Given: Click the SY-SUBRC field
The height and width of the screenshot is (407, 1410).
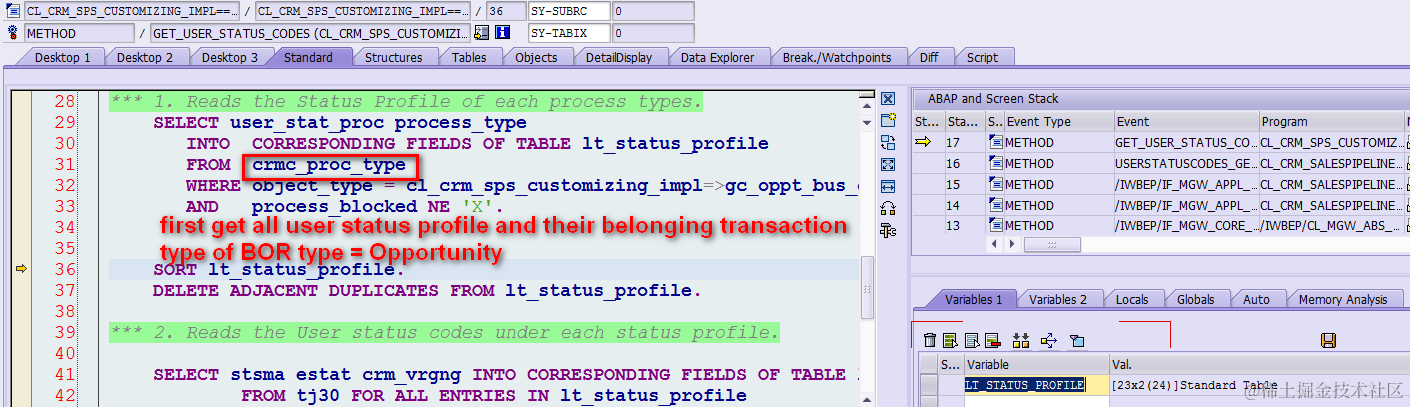Looking at the screenshot, I should [x=568, y=11].
